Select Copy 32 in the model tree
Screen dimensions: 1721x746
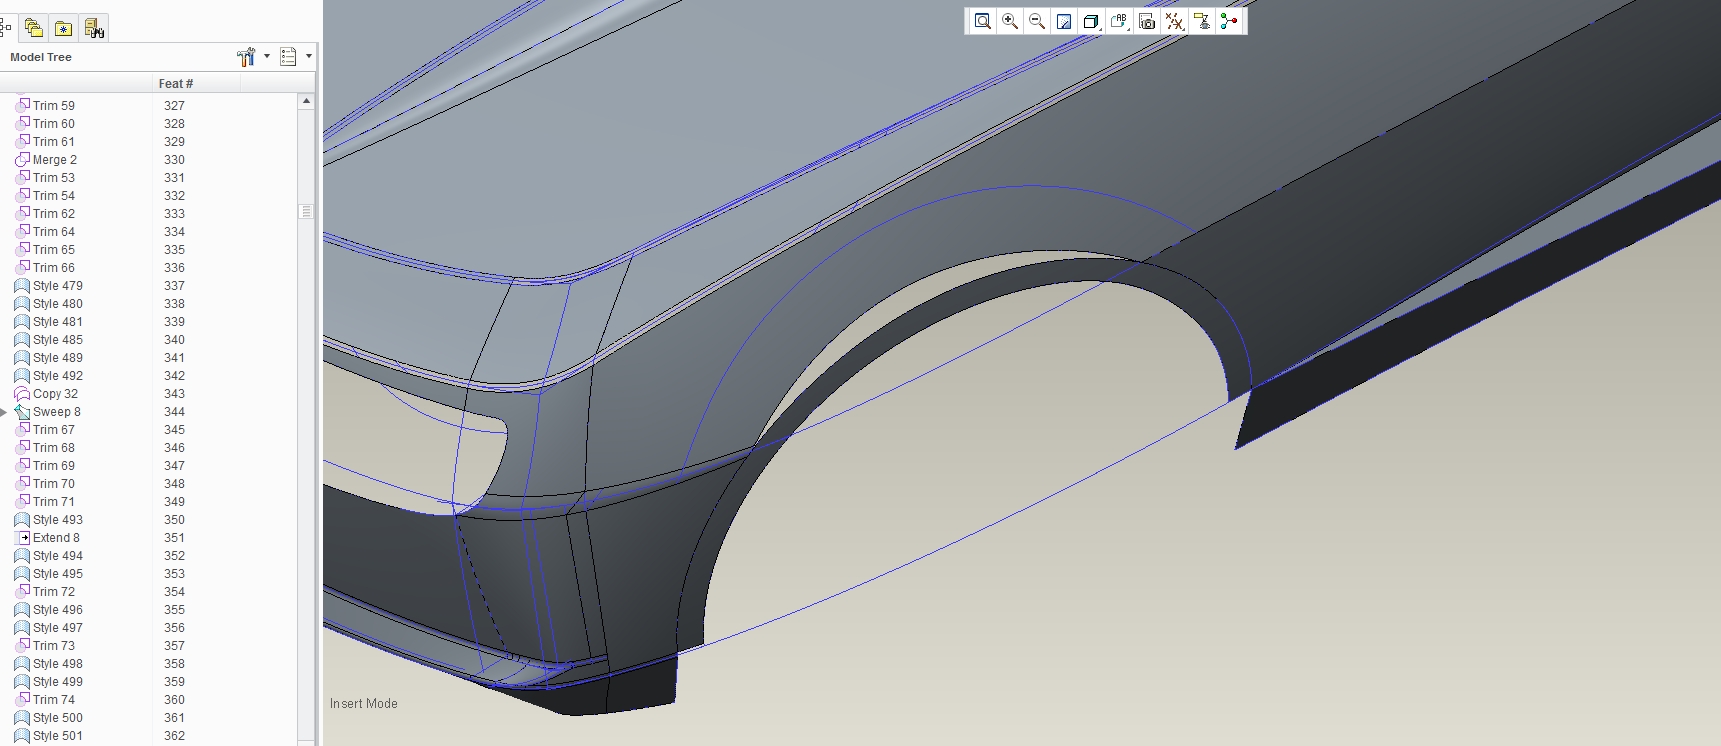point(55,394)
